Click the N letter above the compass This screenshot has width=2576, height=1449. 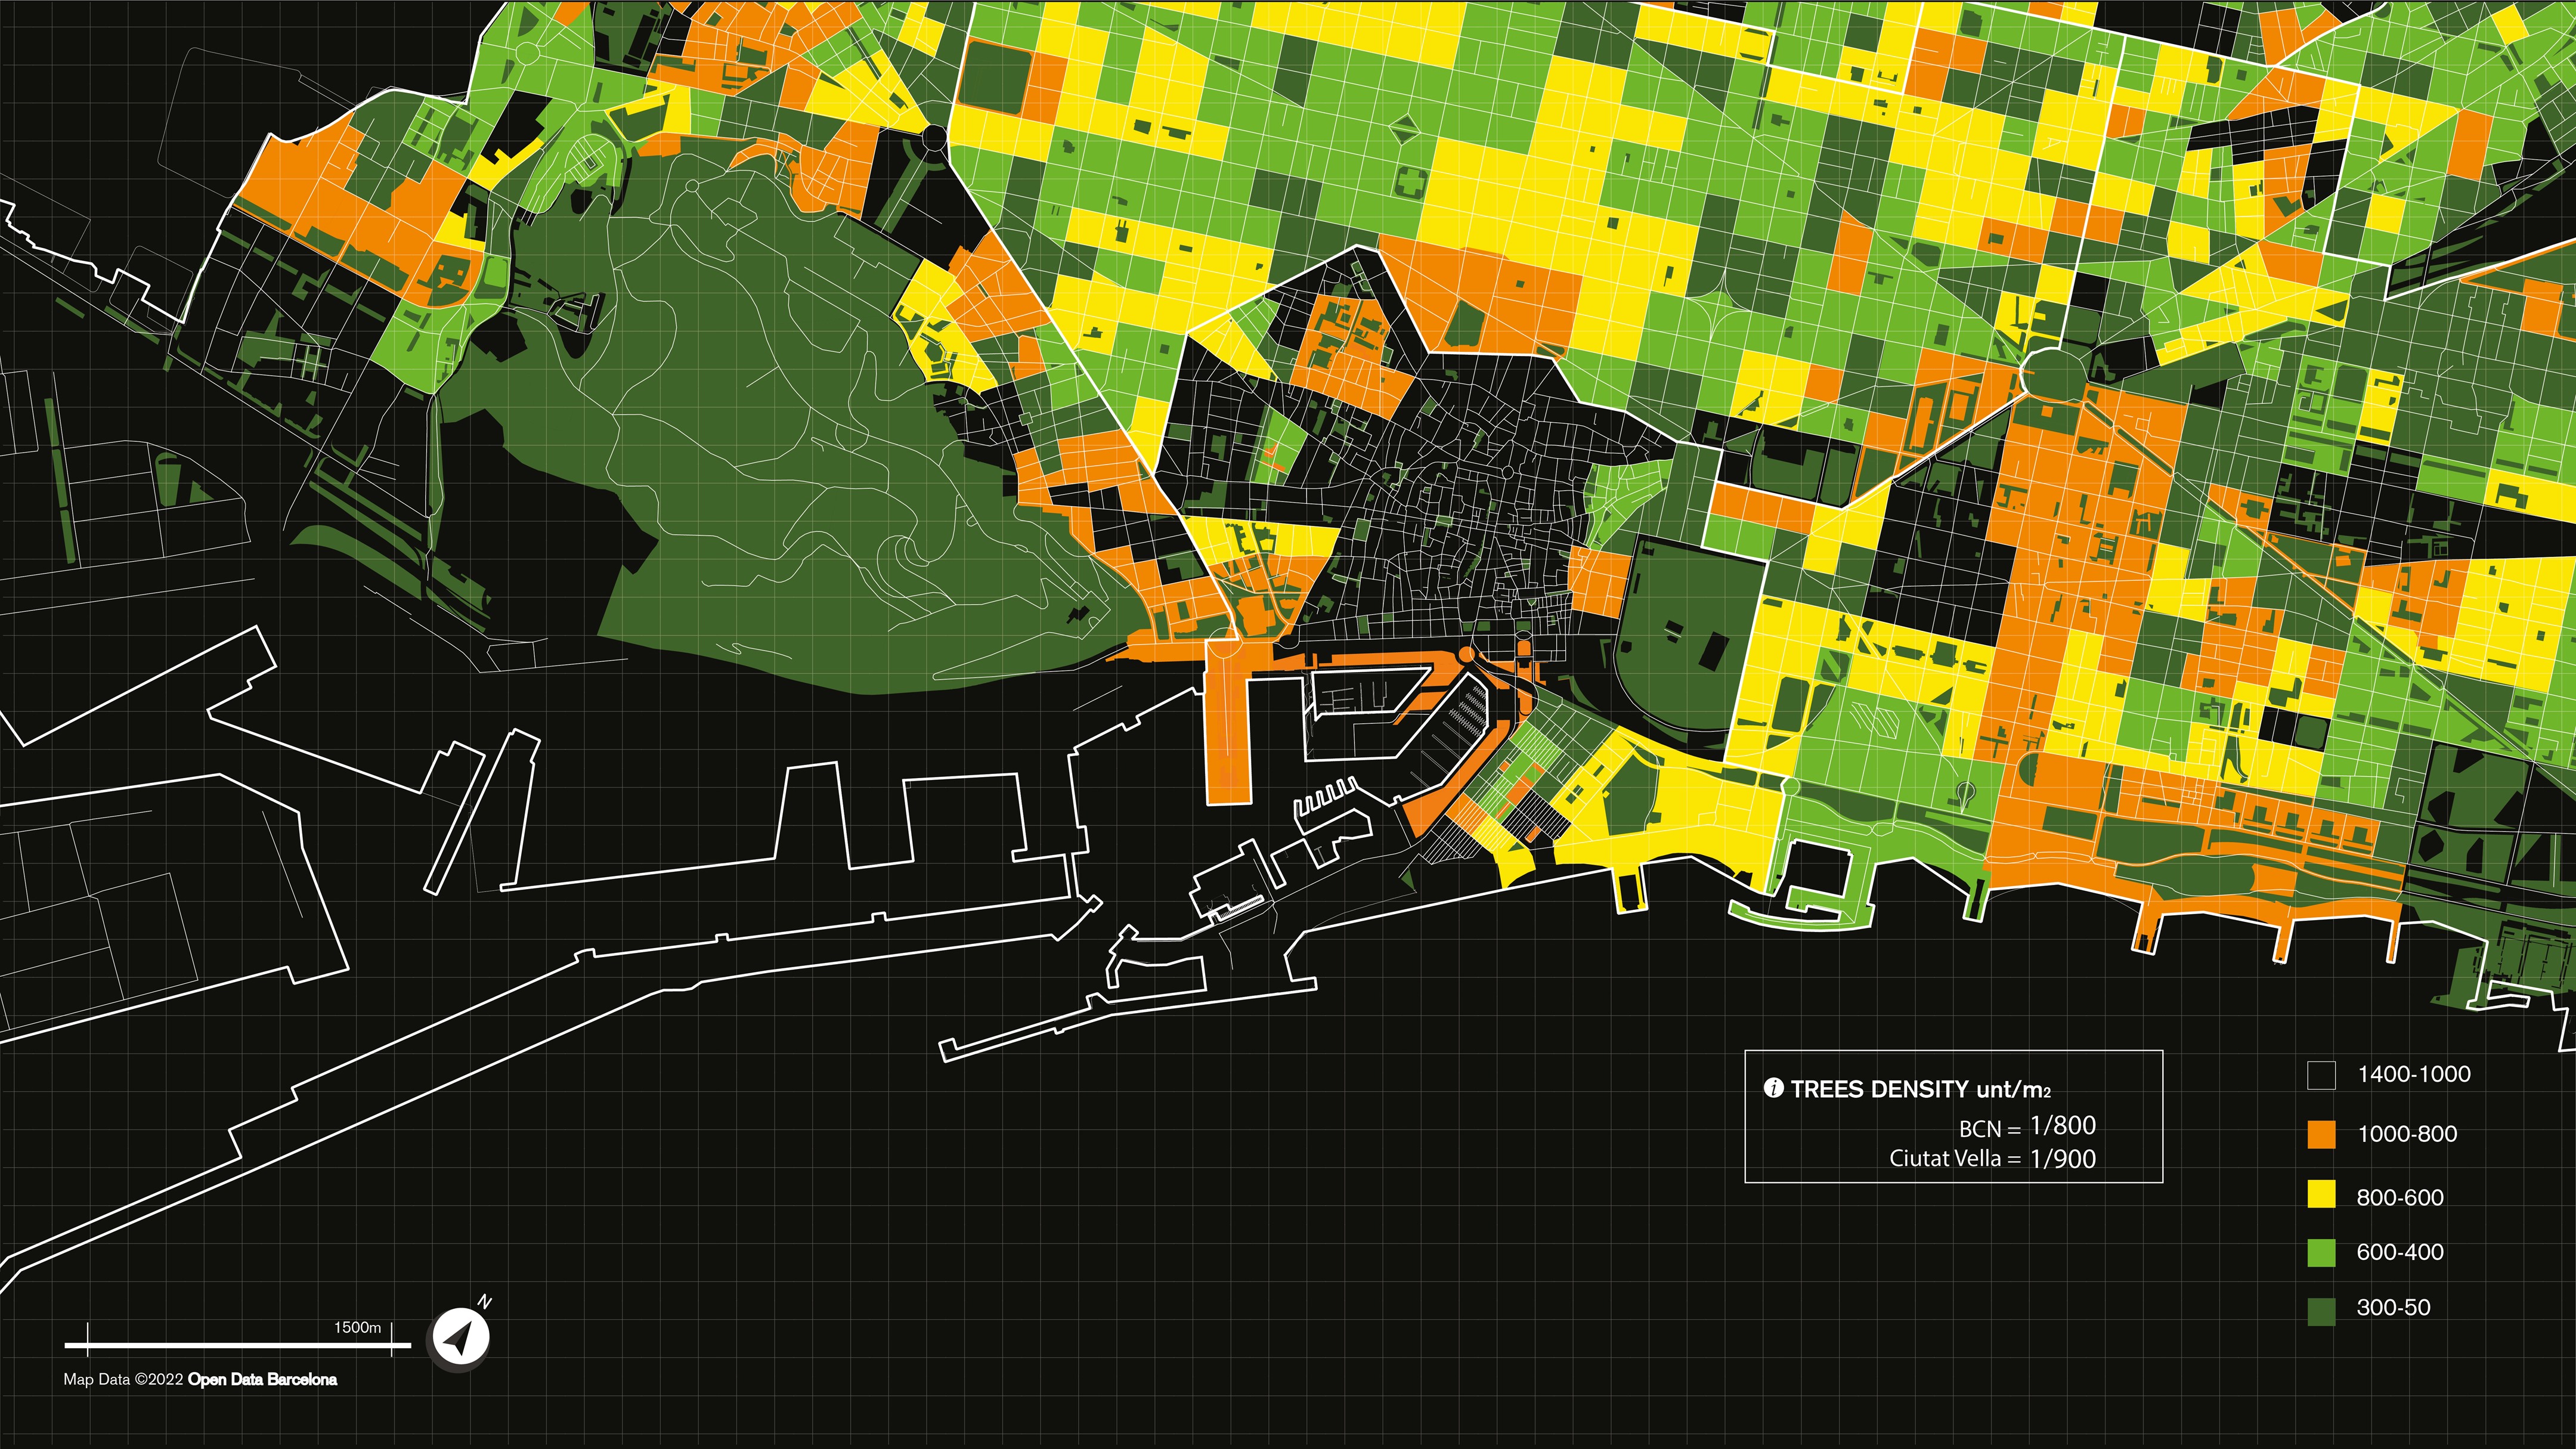point(485,1301)
